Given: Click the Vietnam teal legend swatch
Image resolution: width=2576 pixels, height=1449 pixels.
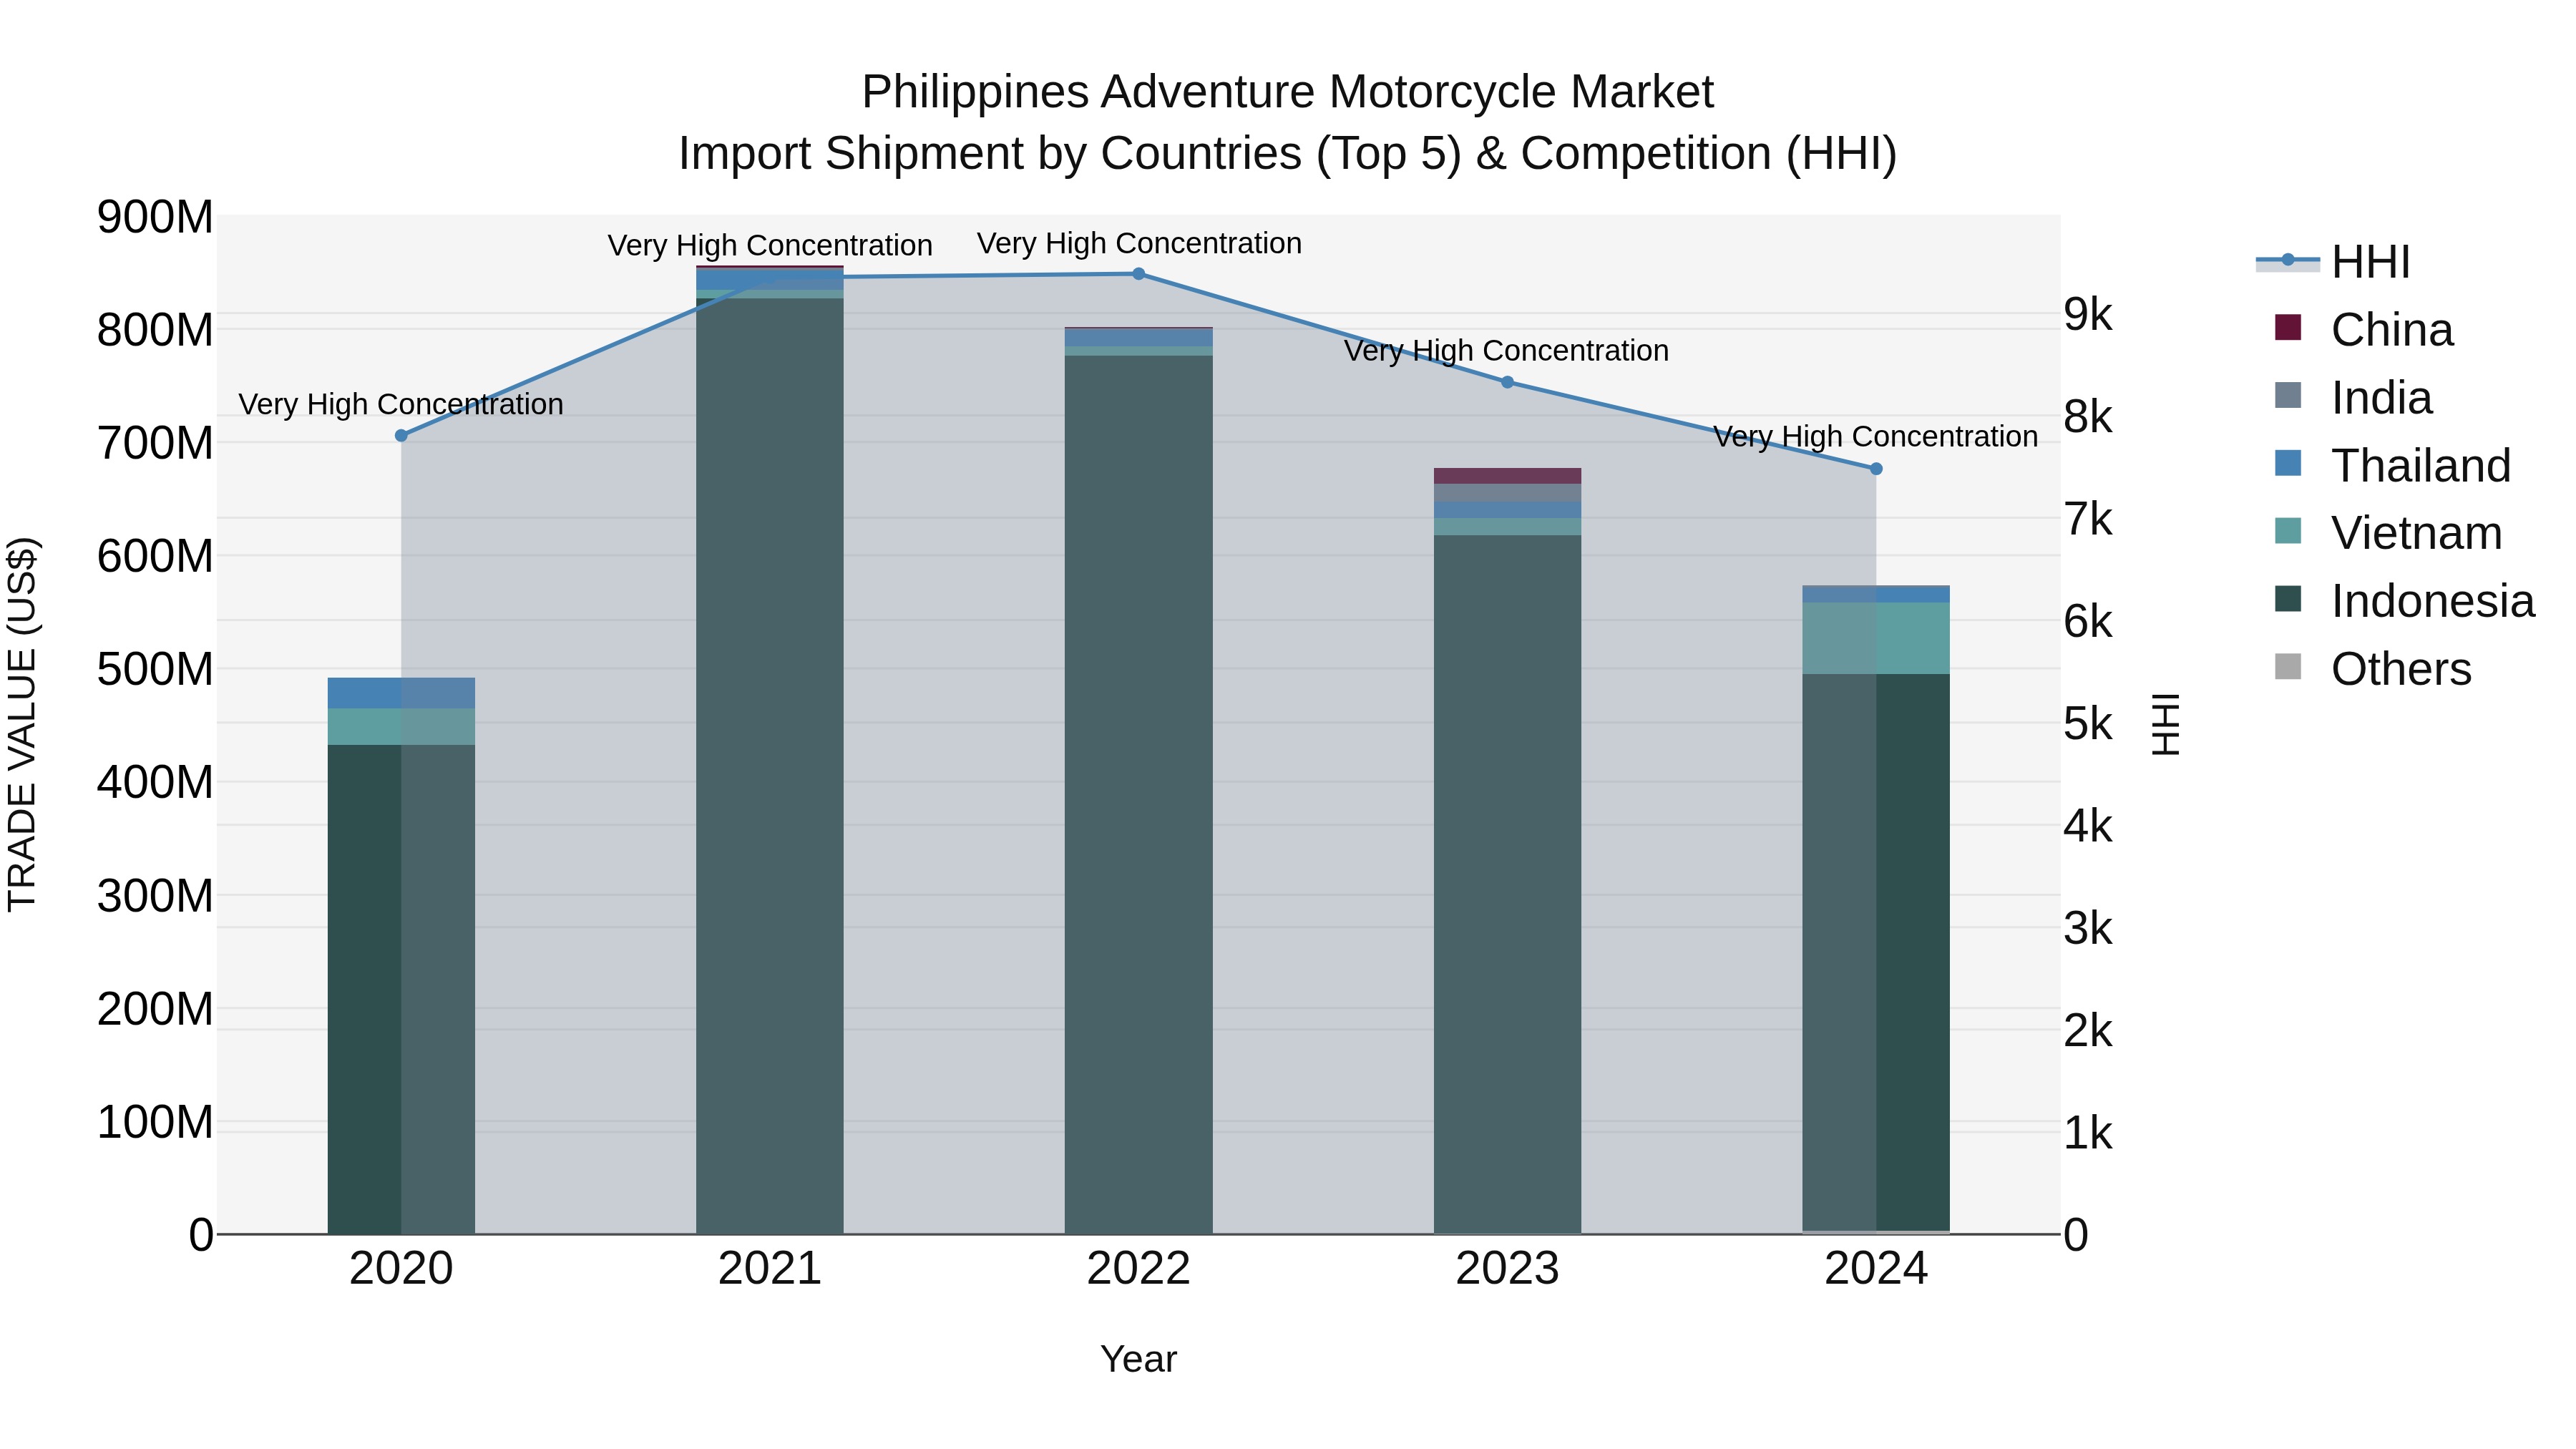Looking at the screenshot, I should pos(2288,531).
